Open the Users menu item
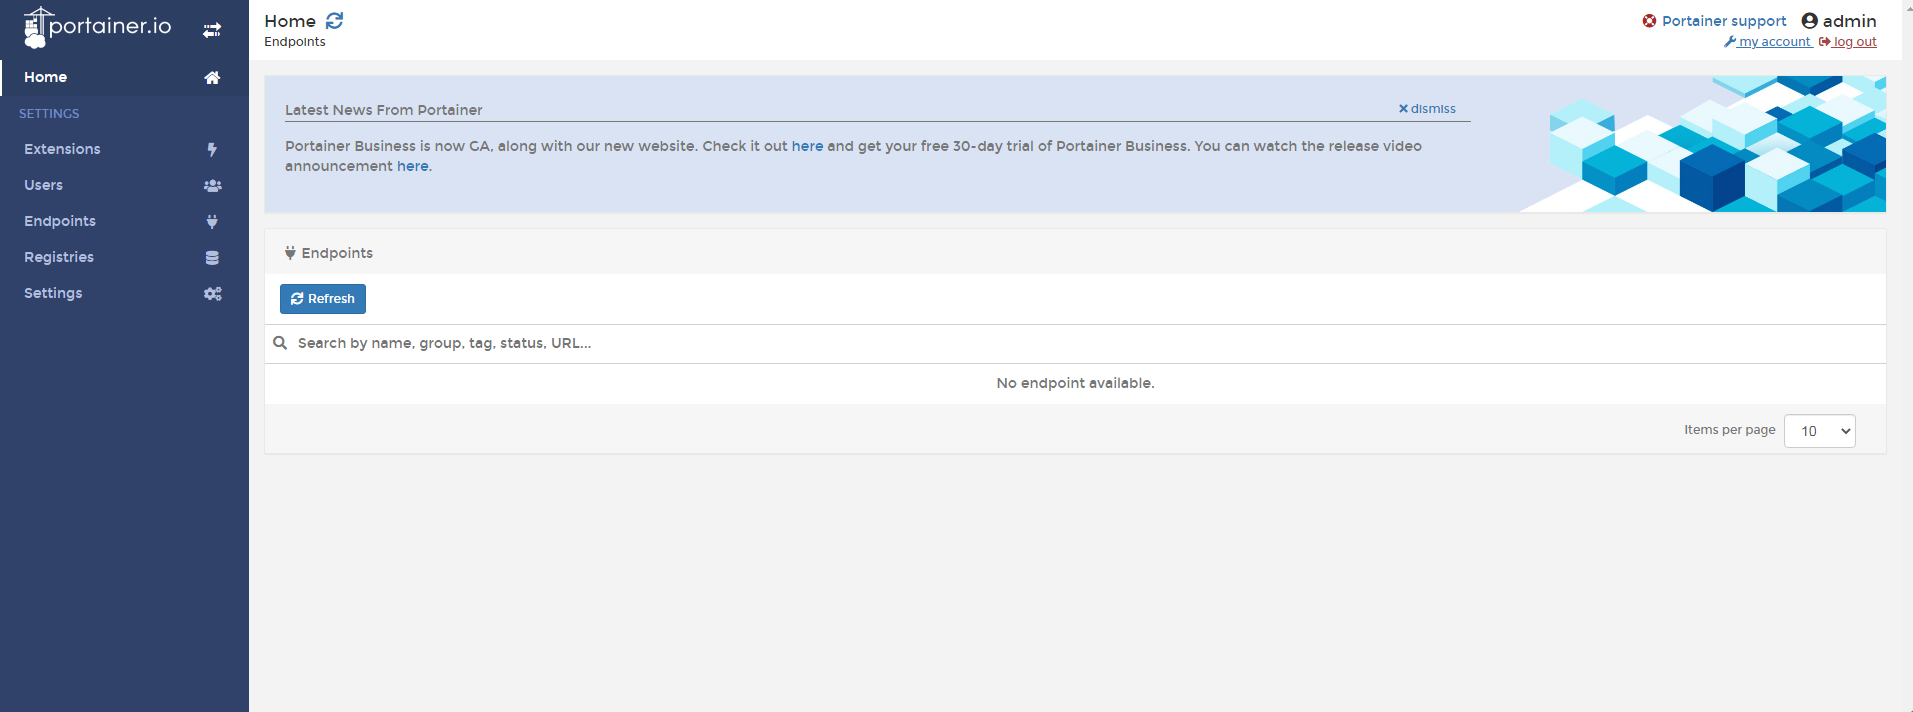The height and width of the screenshot is (712, 1913). [124, 185]
